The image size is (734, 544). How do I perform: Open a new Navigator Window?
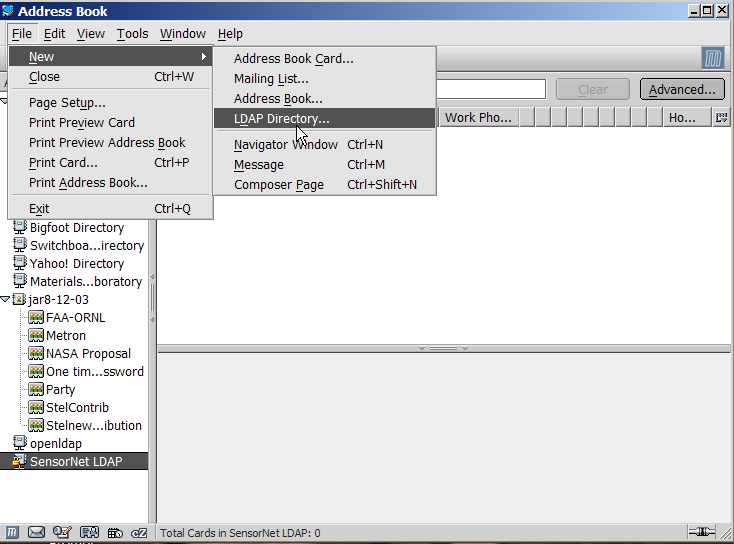[x=324, y=145]
